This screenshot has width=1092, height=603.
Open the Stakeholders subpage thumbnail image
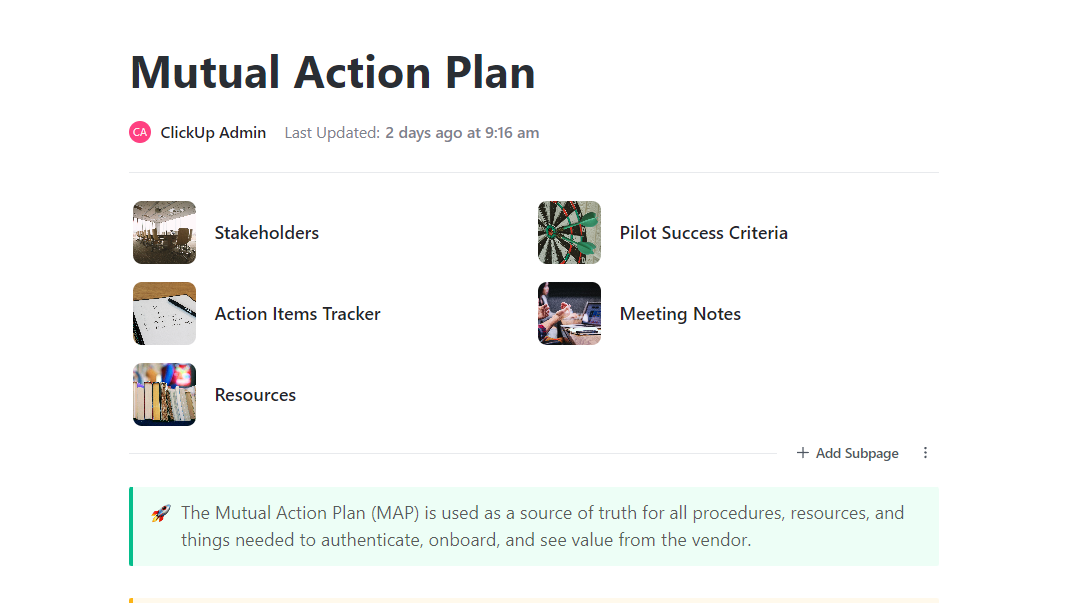164,232
